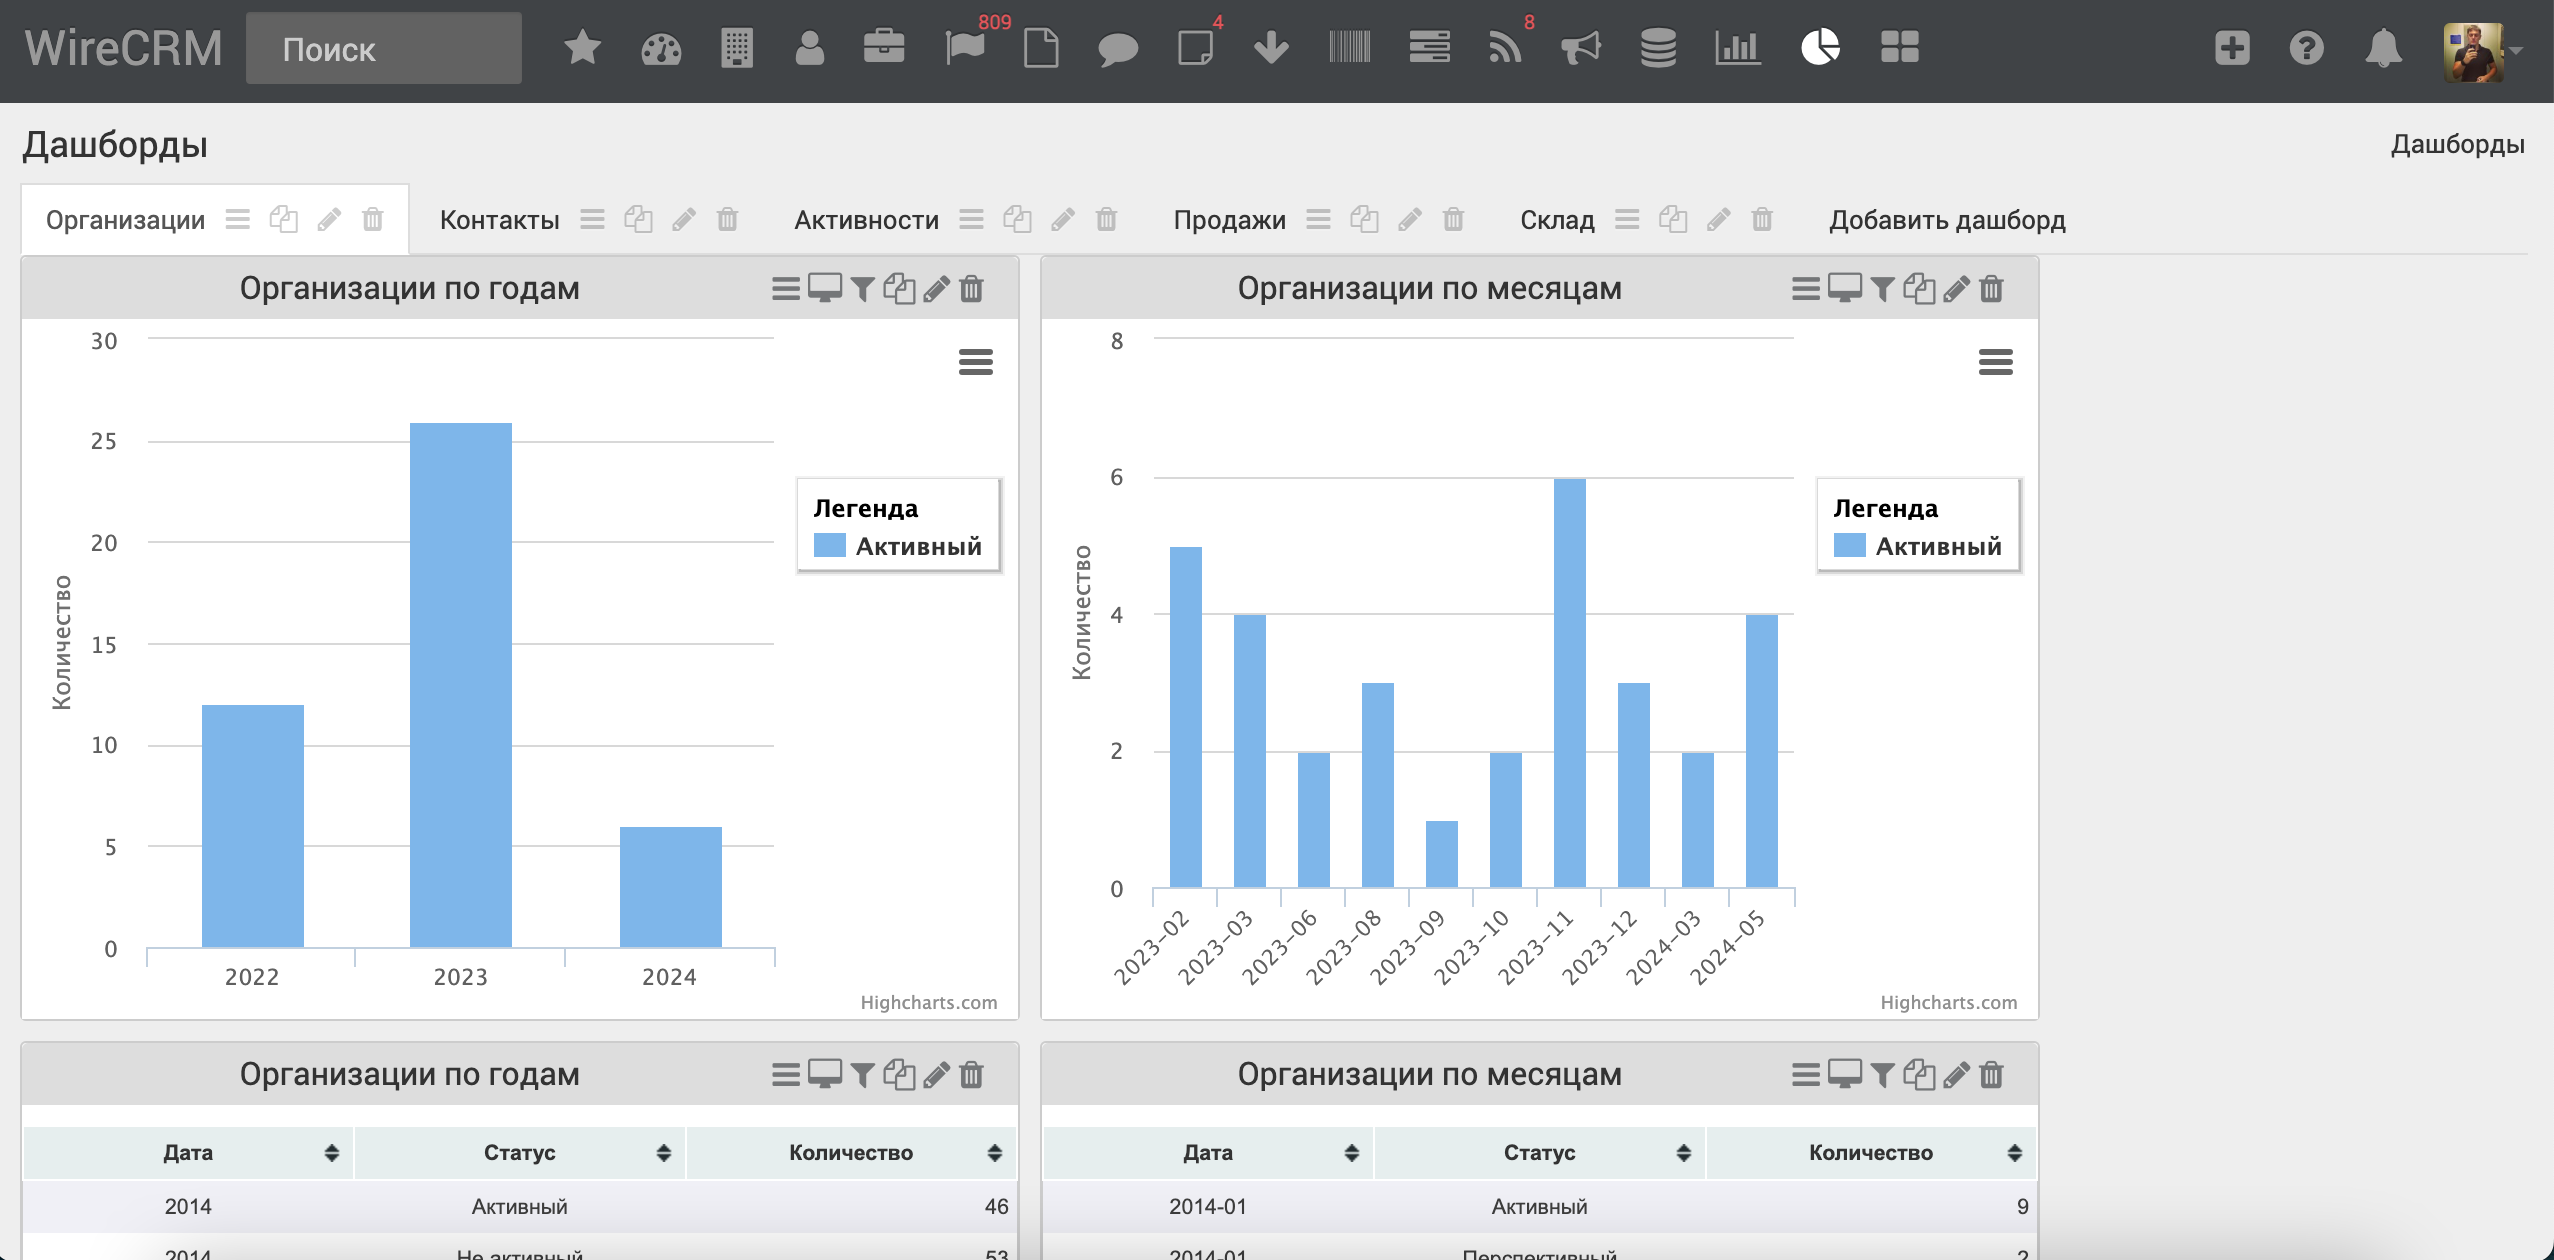Open display monitor icon on Организации по месяцам chart
This screenshot has height=1260, width=2554.
pos(1844,288)
